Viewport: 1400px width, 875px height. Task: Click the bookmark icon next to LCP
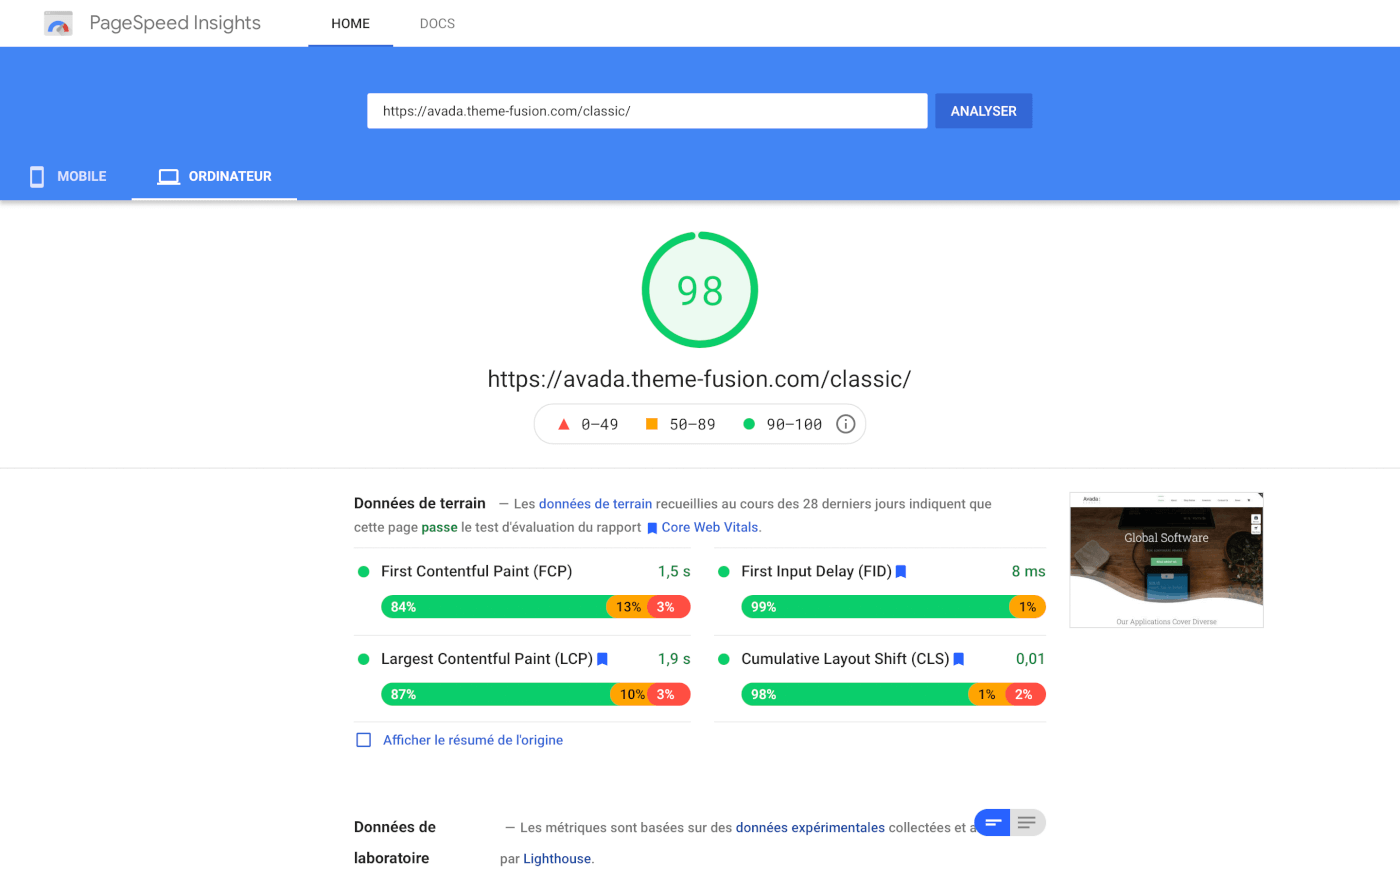click(x=602, y=659)
